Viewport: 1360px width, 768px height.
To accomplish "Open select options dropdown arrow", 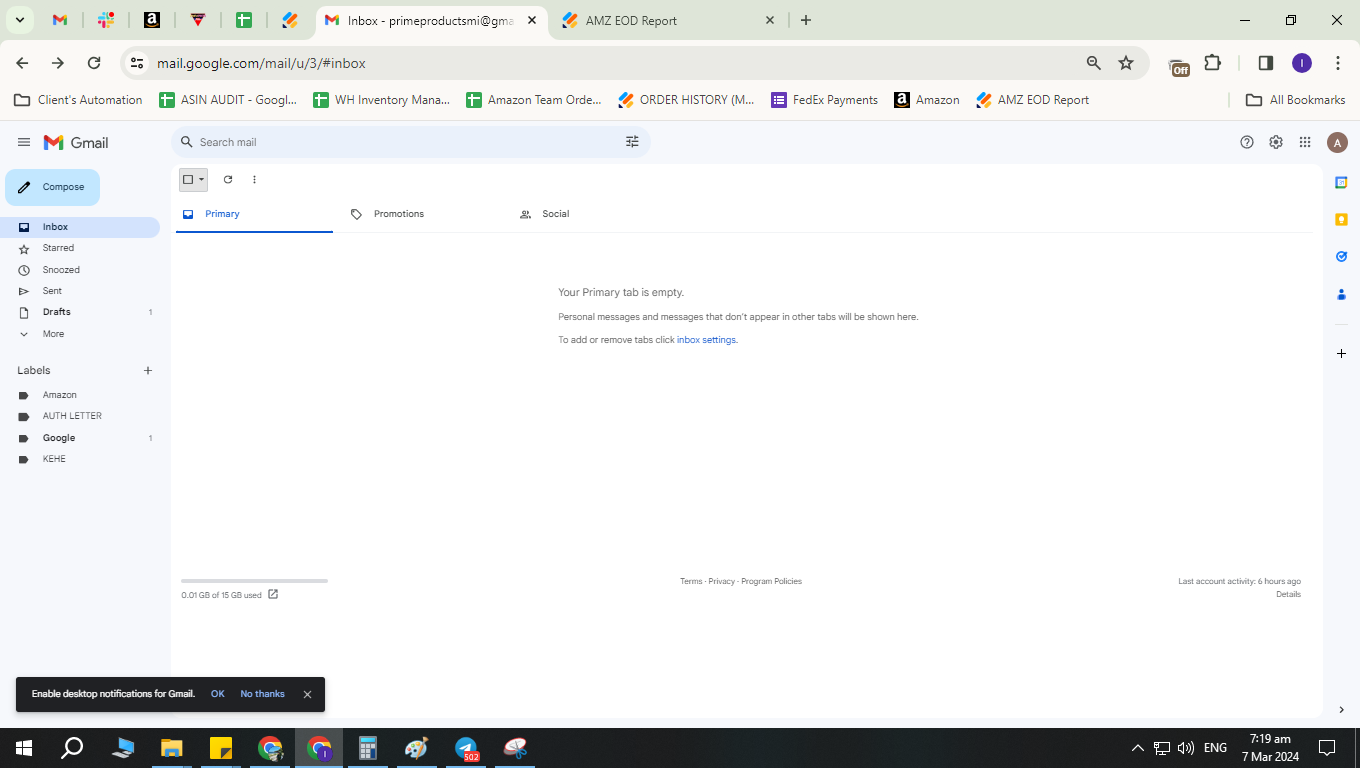I will tap(202, 180).
